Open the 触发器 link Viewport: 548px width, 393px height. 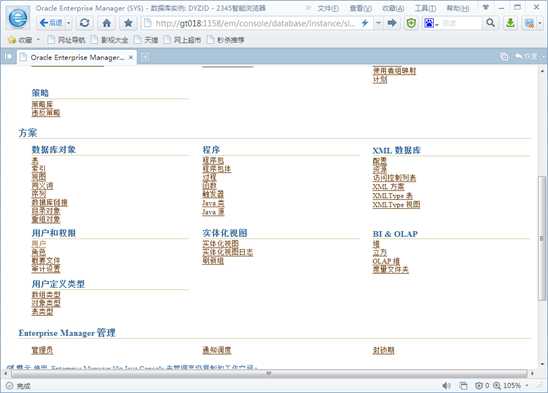pyautogui.click(x=213, y=194)
